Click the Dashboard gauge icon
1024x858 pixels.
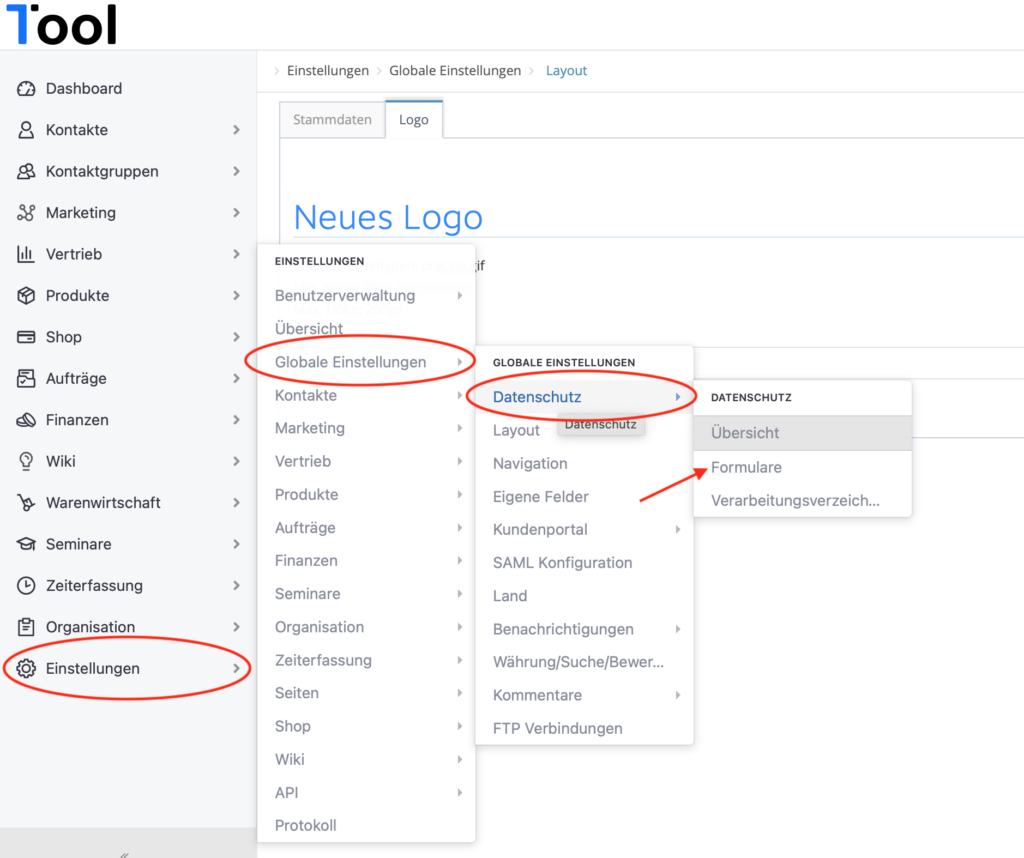(26, 89)
